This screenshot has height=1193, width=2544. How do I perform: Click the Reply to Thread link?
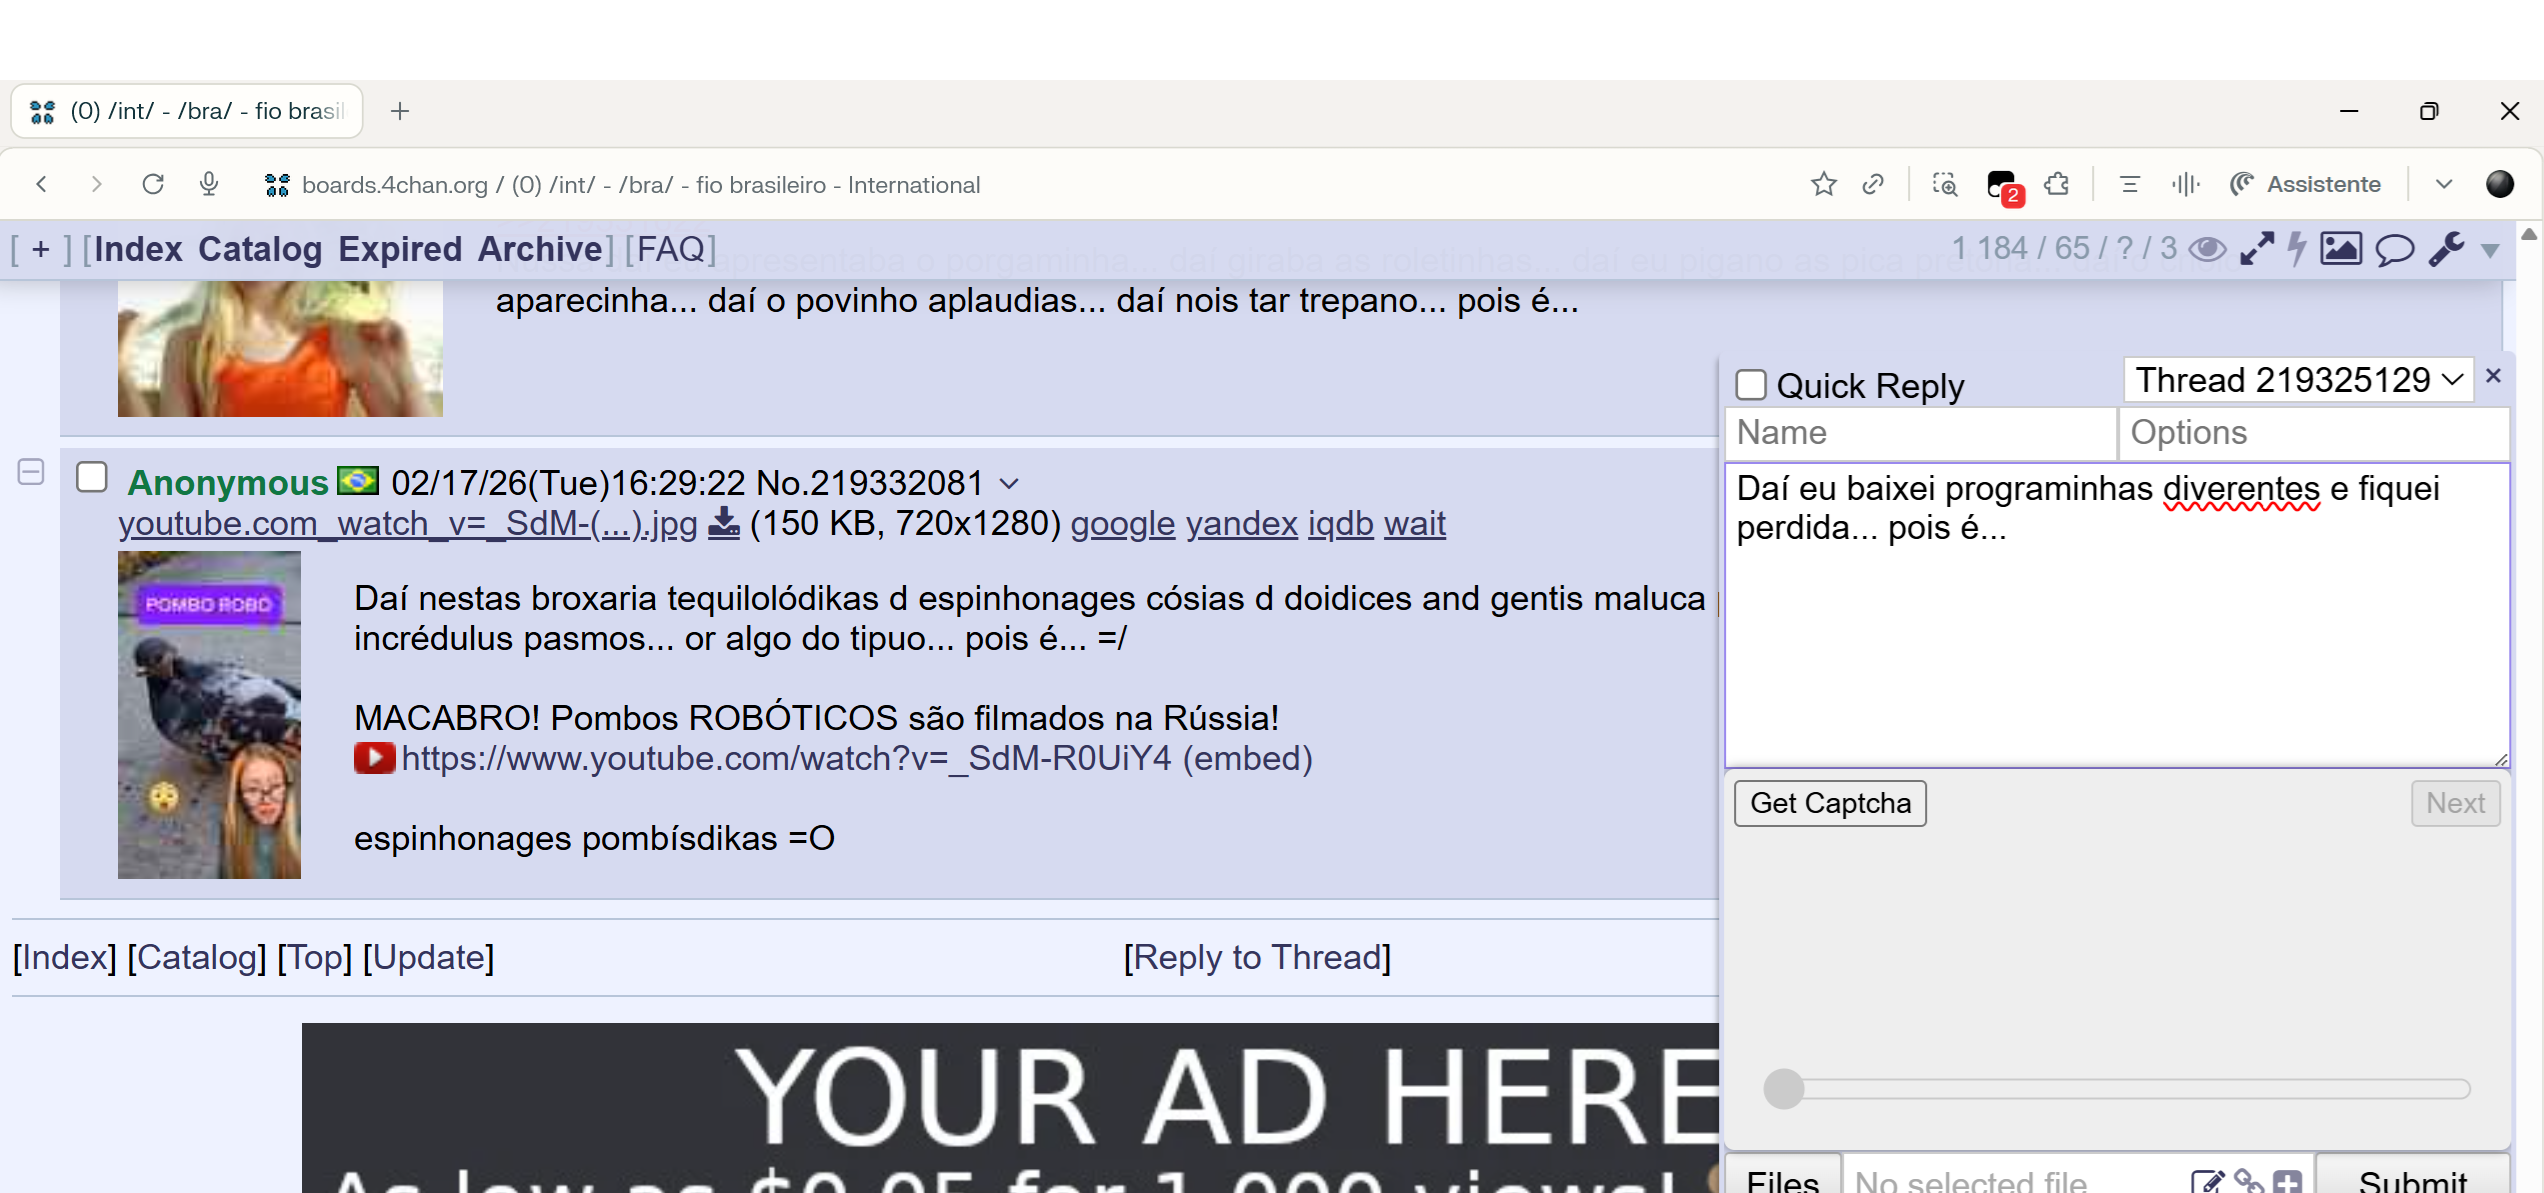click(1257, 958)
